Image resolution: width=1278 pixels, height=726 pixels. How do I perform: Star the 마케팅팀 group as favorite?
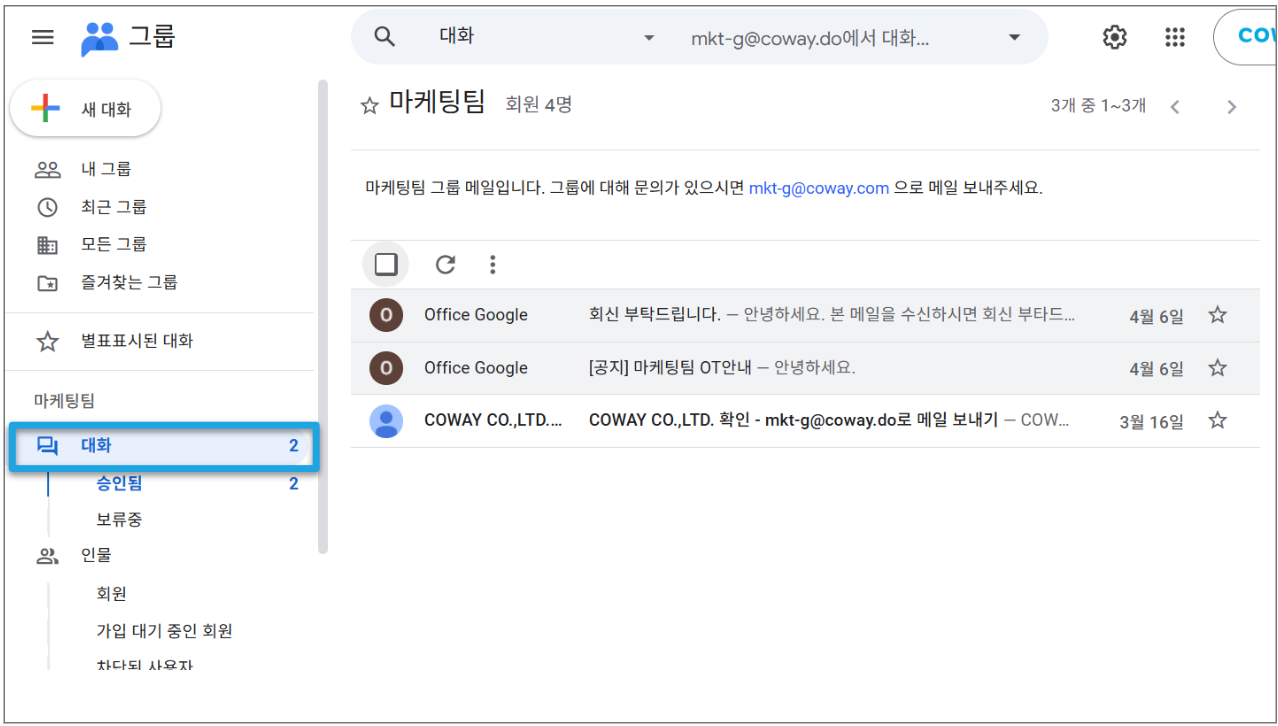pyautogui.click(x=369, y=105)
